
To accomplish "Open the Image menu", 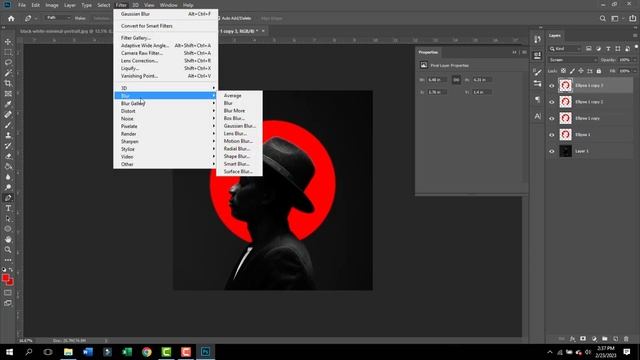I will click(52, 5).
